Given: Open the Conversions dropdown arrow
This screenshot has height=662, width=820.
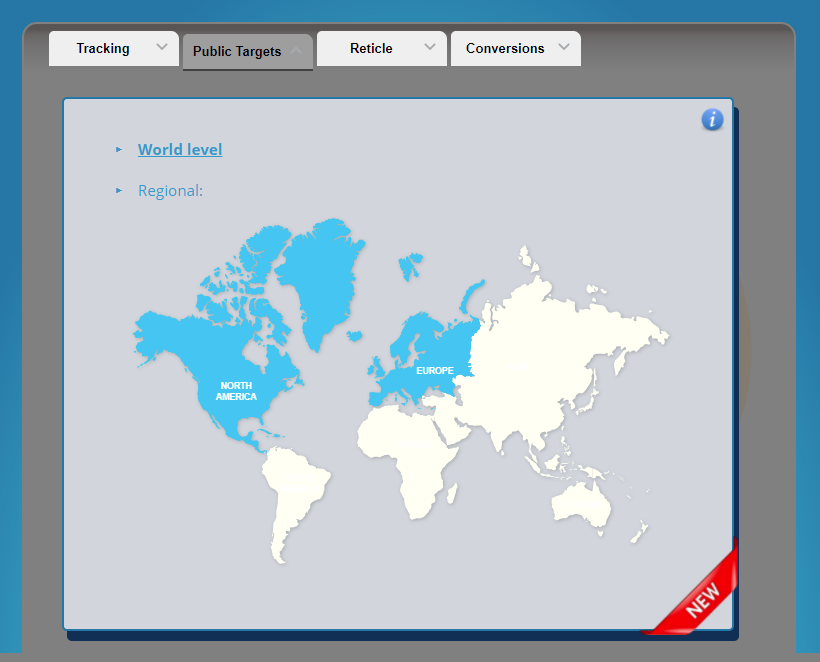Looking at the screenshot, I should click(564, 47).
